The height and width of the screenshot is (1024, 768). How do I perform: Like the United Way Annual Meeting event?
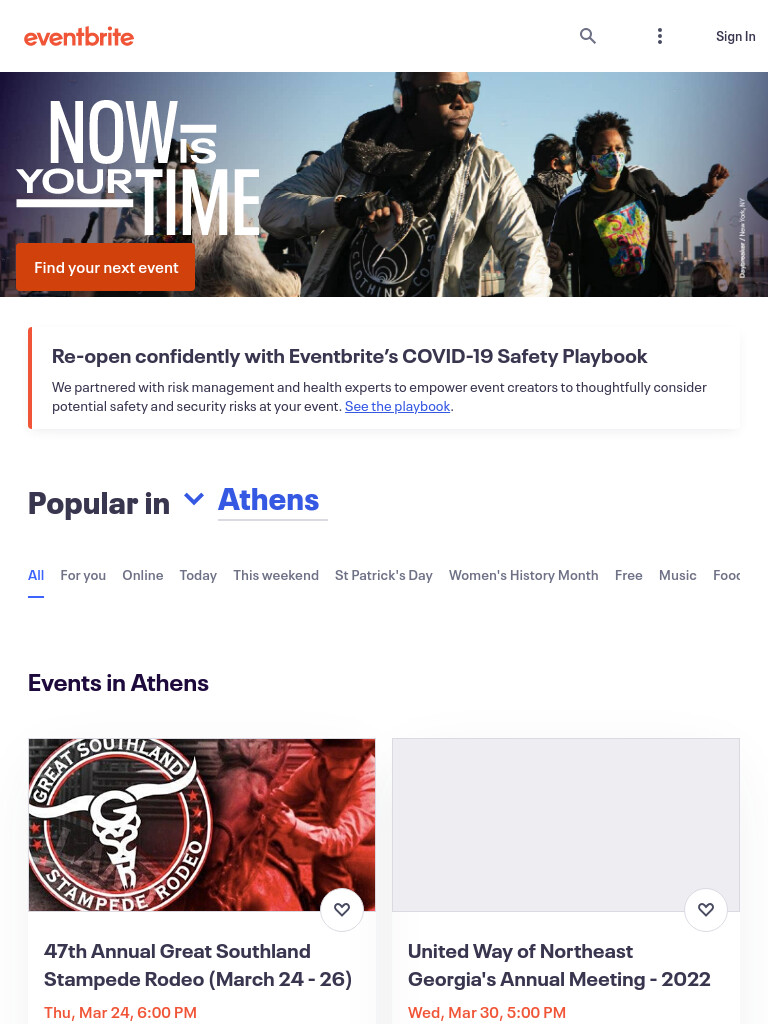tap(706, 909)
